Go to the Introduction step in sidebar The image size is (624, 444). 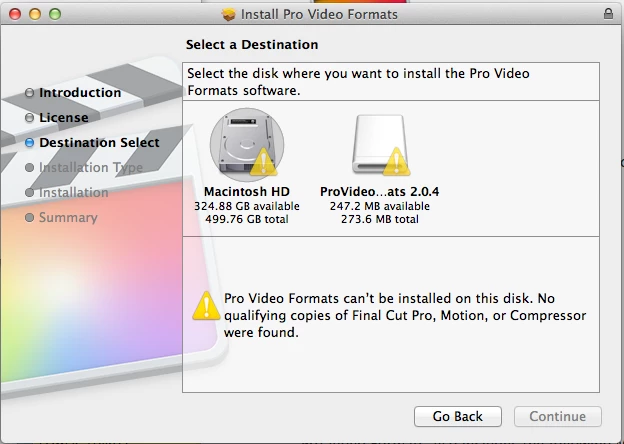[x=80, y=93]
